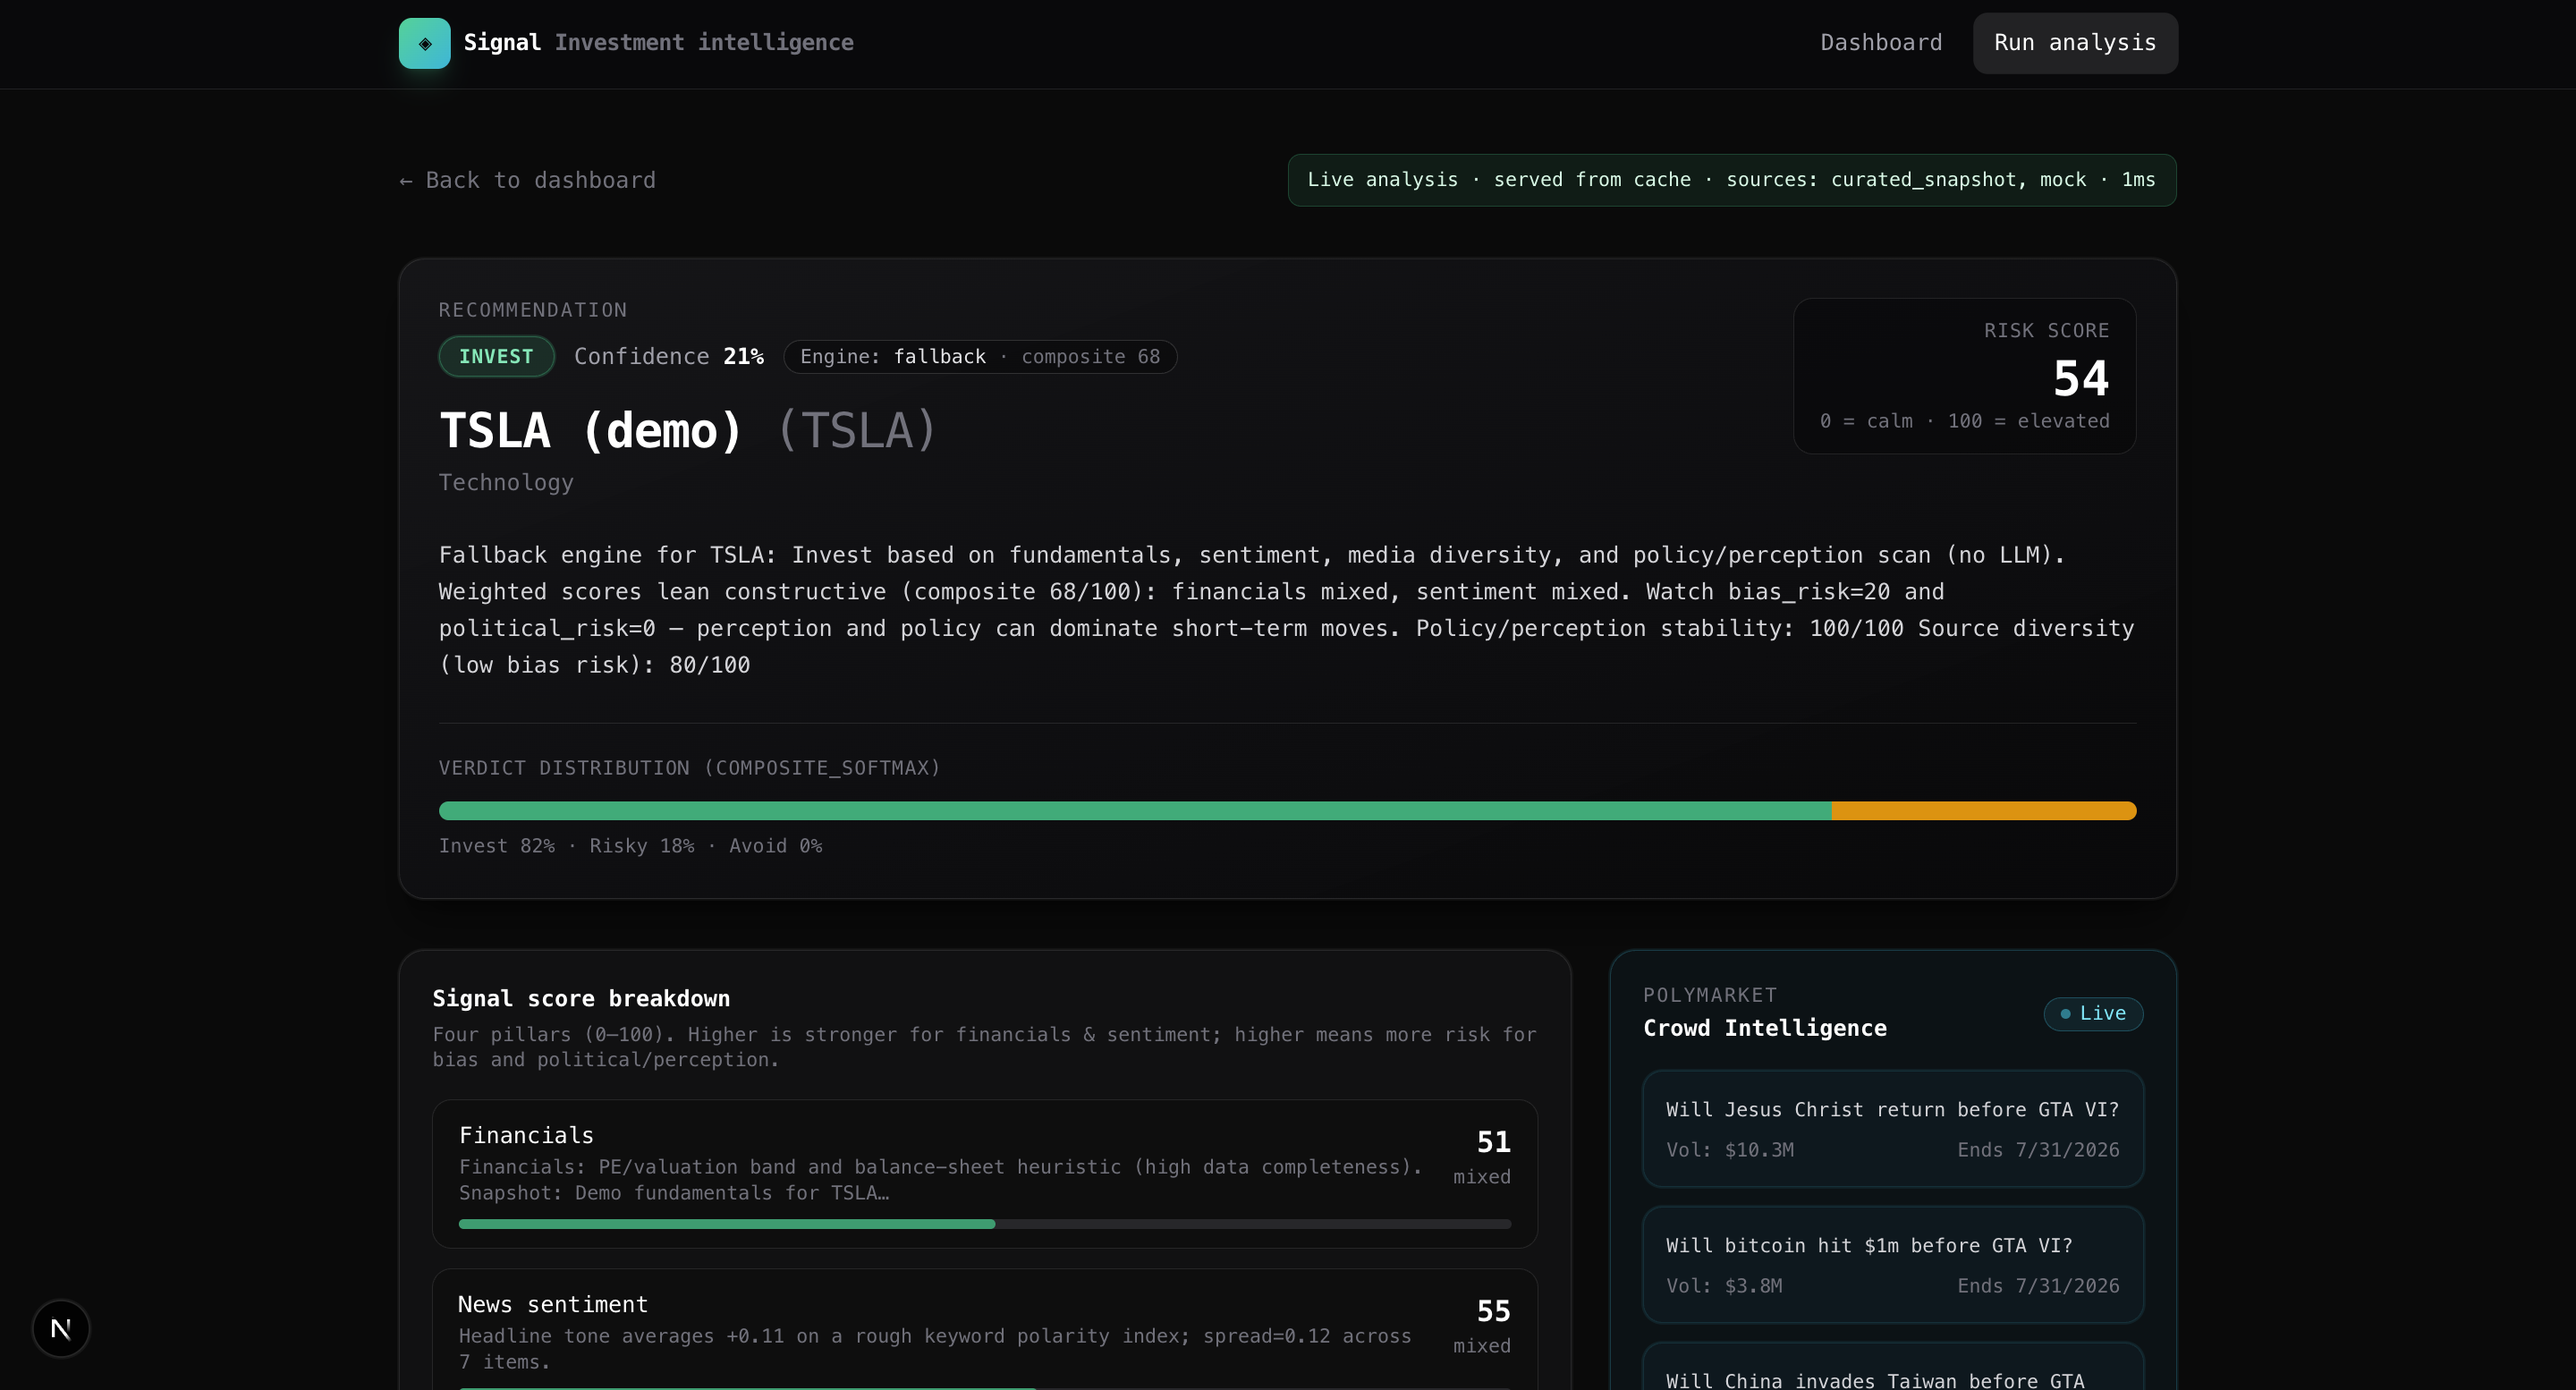Go back via Back to dashboard link
This screenshot has height=1390, width=2576.
527,180
